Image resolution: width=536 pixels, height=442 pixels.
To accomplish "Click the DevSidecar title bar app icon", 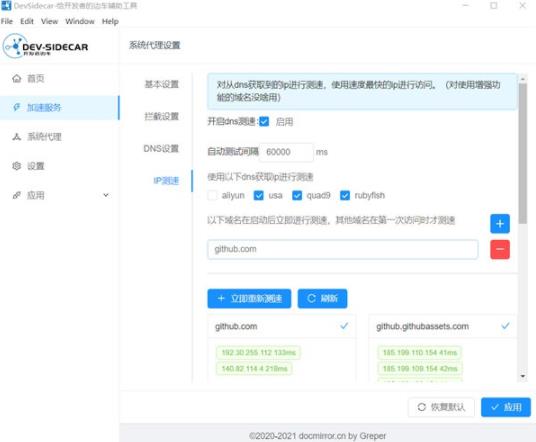I will coord(6,5).
